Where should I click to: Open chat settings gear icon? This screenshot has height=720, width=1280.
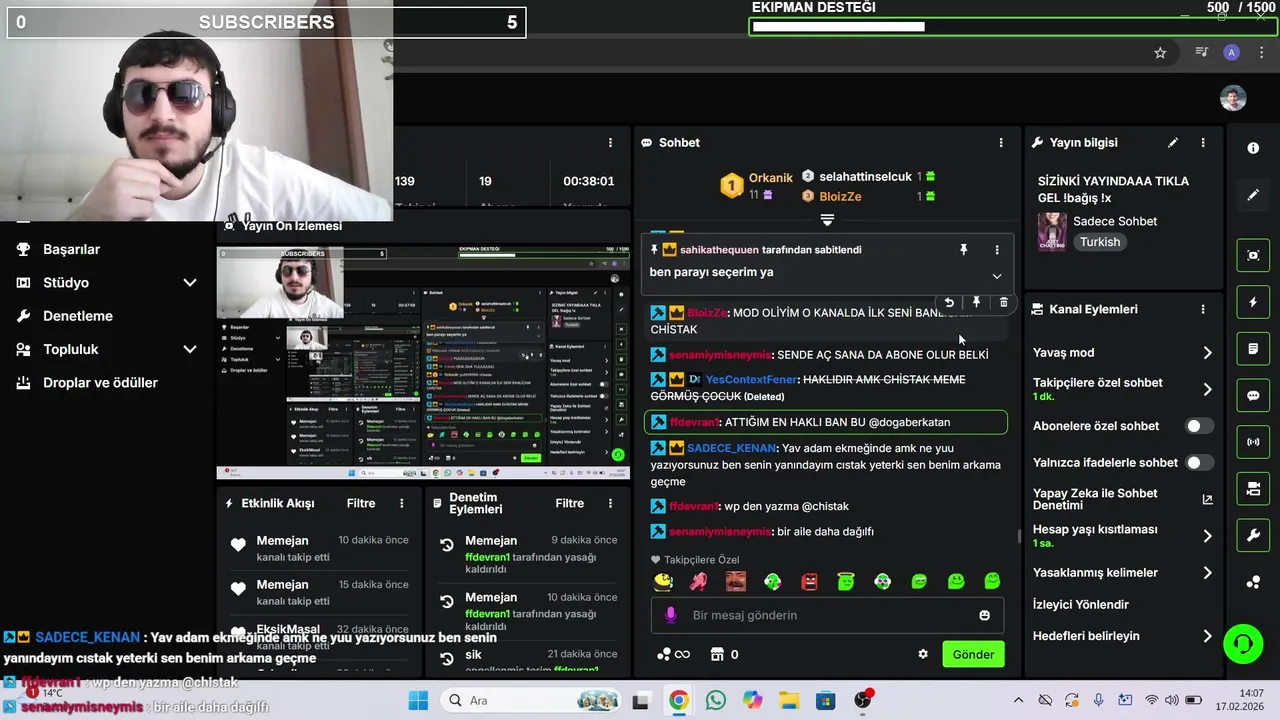pos(923,654)
